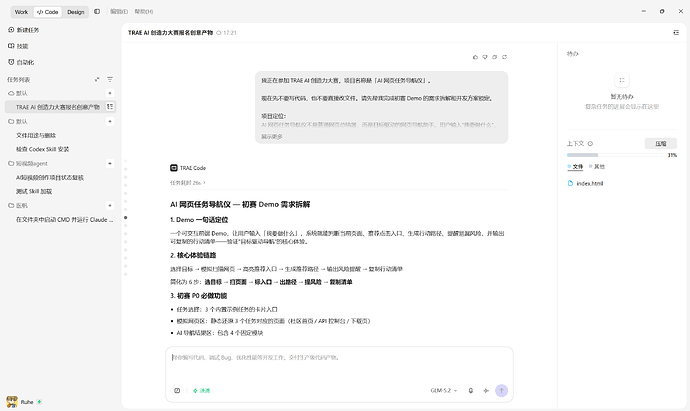The height and width of the screenshot is (411, 690).
Task: Click the filter icon in 任务列表 header
Action: pyautogui.click(x=110, y=80)
